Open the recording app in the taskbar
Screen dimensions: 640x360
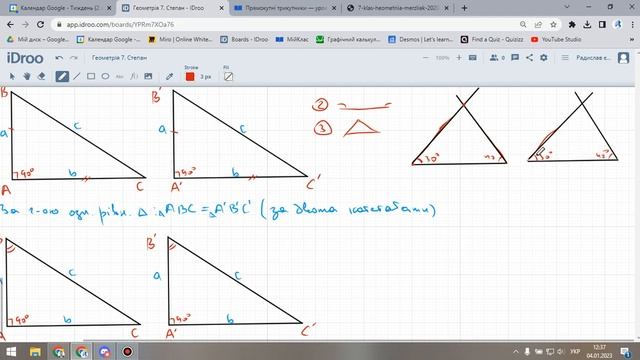(128, 351)
